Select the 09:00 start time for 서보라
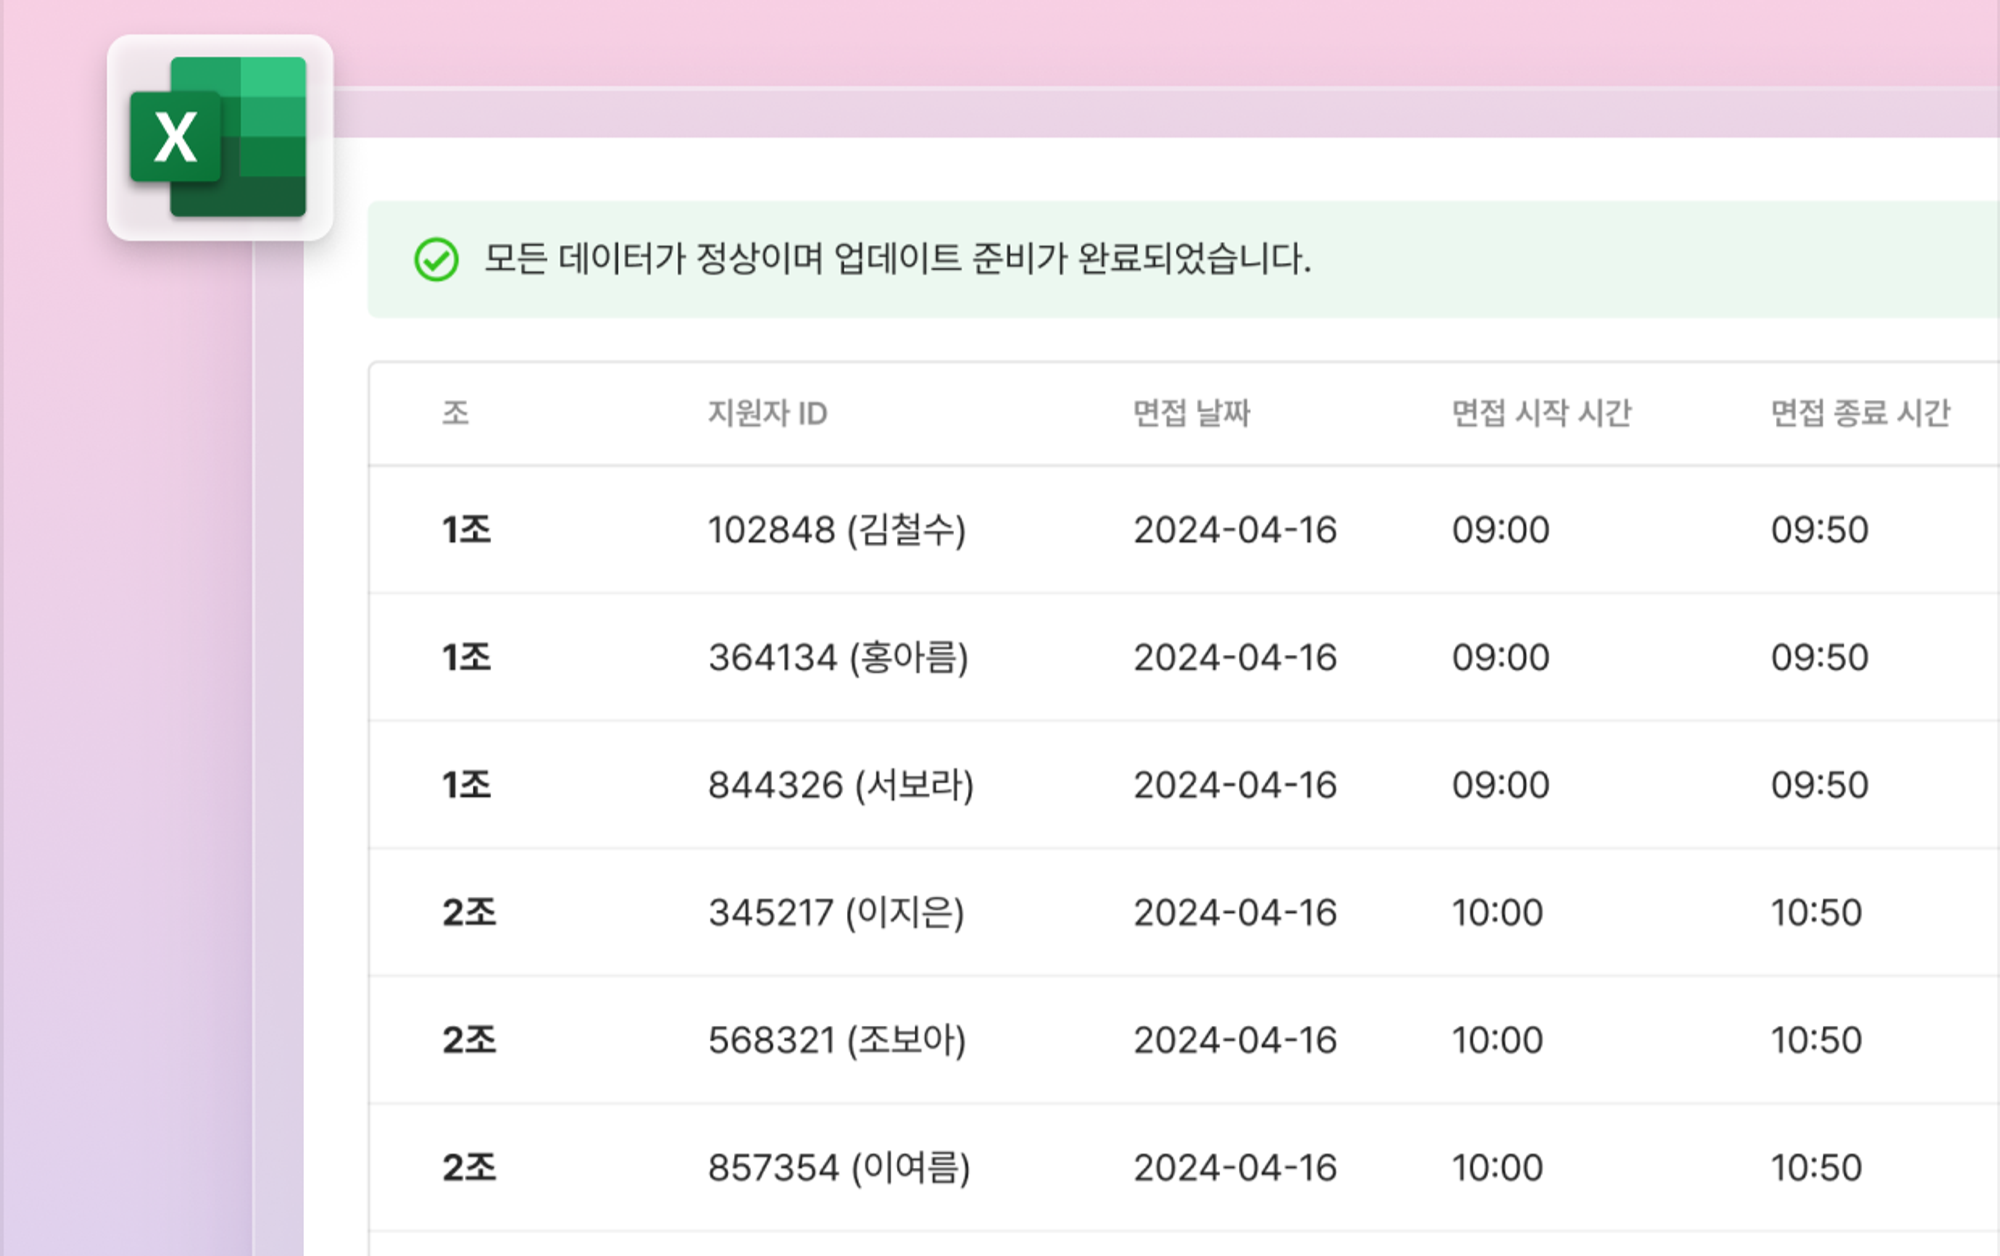The width and height of the screenshot is (2000, 1256). click(x=1500, y=785)
